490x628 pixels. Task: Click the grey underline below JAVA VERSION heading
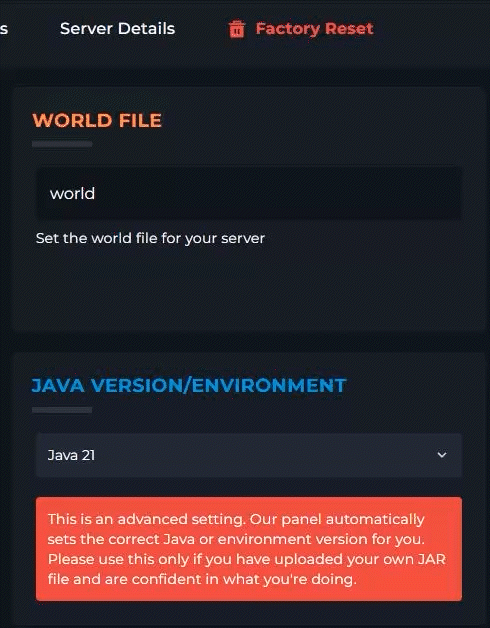(x=62, y=410)
